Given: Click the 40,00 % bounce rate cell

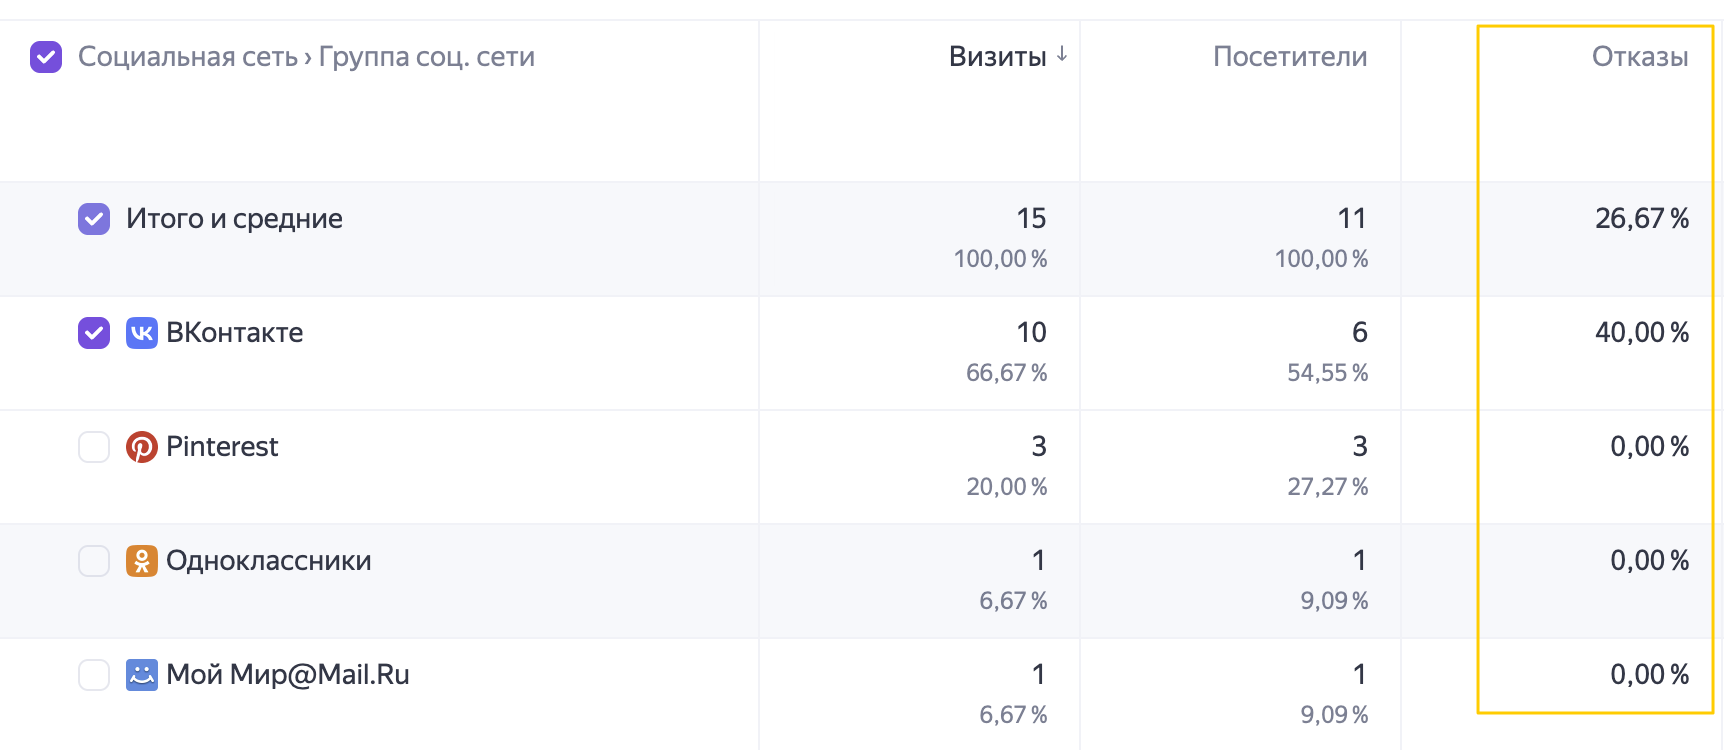Looking at the screenshot, I should (1642, 333).
